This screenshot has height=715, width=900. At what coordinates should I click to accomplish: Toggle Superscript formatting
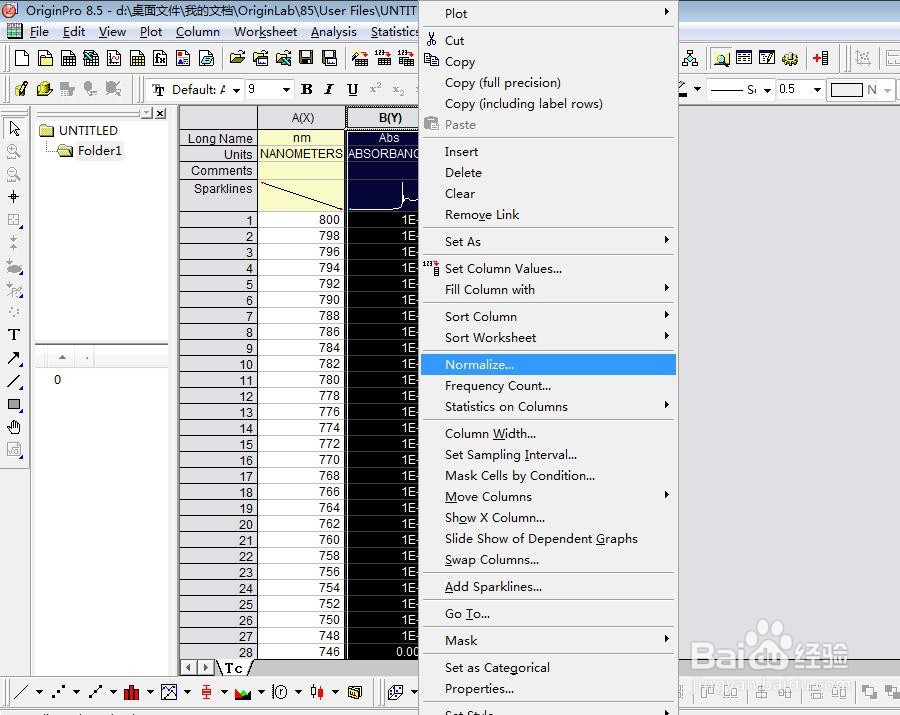click(375, 90)
